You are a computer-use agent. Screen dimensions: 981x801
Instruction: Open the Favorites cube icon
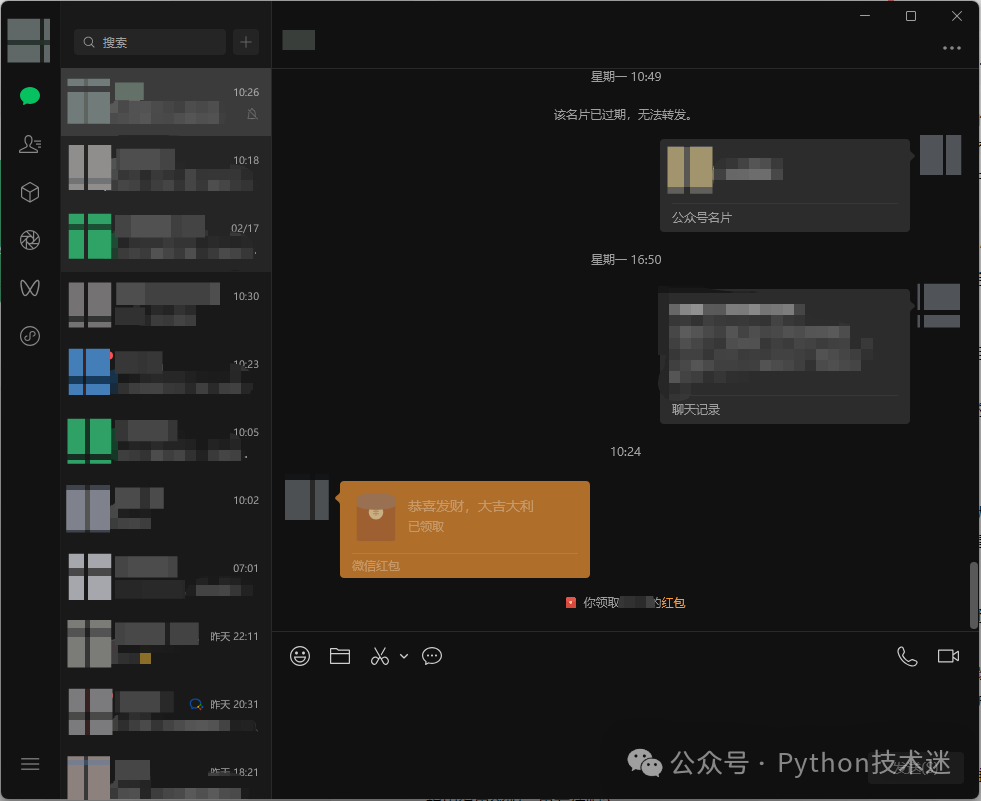tap(29, 192)
